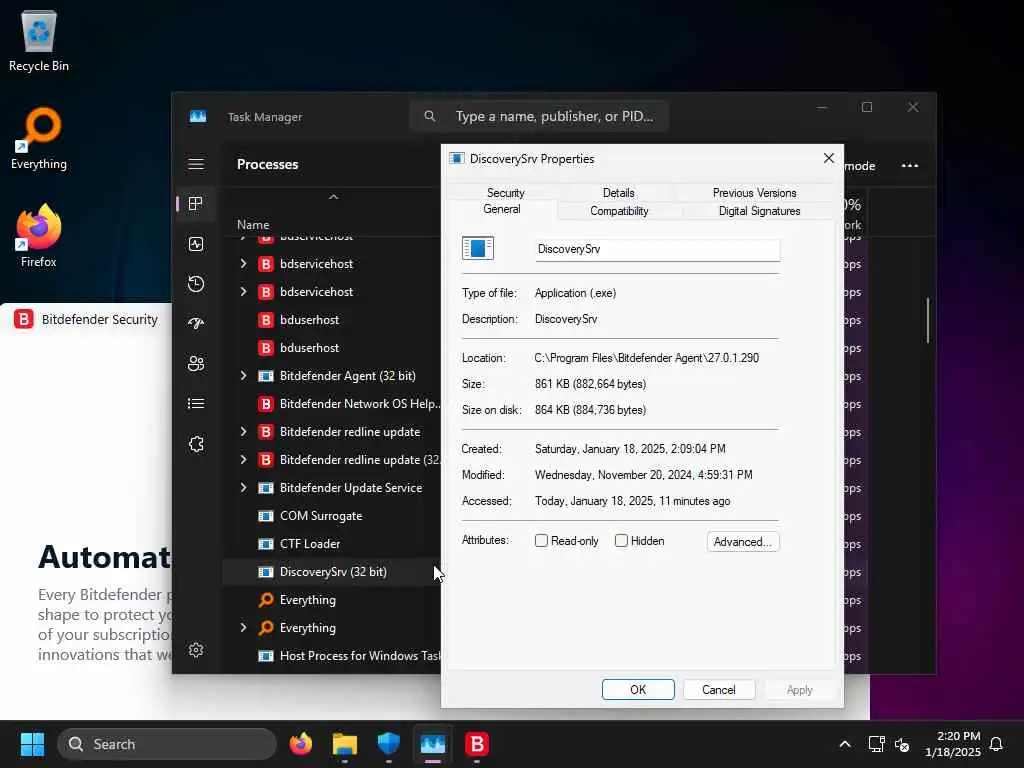Expand Bitdefender Agent (32 bit) process
Viewport: 1024px width, 768px height.
(243, 376)
